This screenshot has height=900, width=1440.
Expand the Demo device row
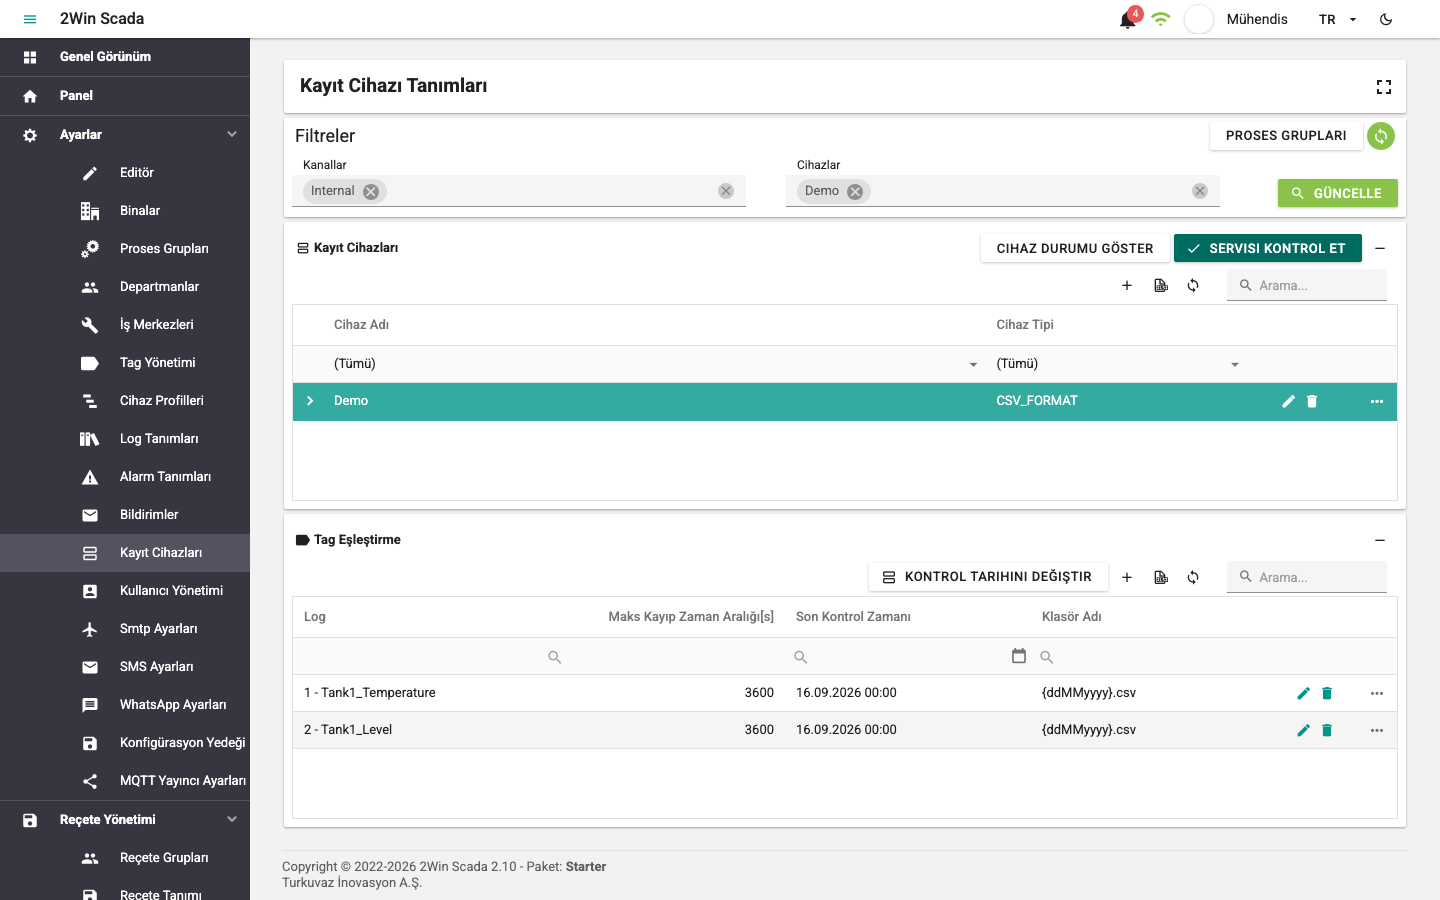point(310,401)
